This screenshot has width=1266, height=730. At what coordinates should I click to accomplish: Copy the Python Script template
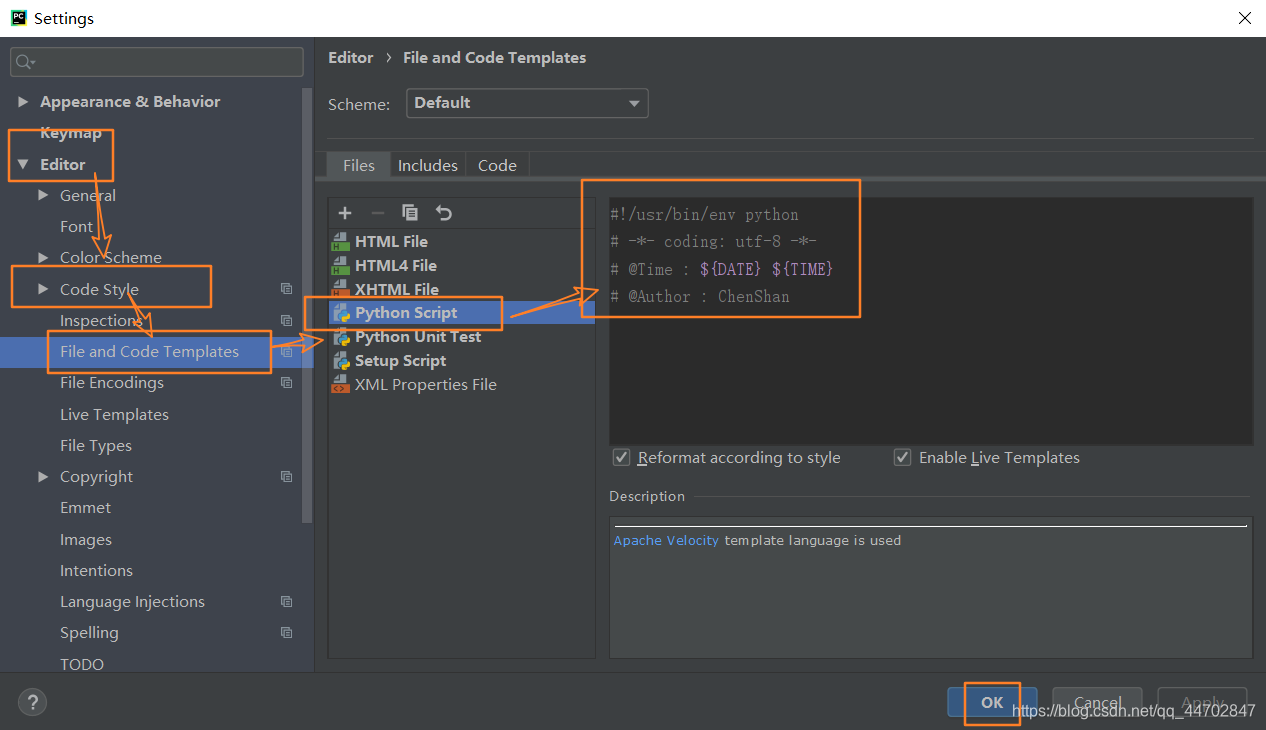(410, 213)
